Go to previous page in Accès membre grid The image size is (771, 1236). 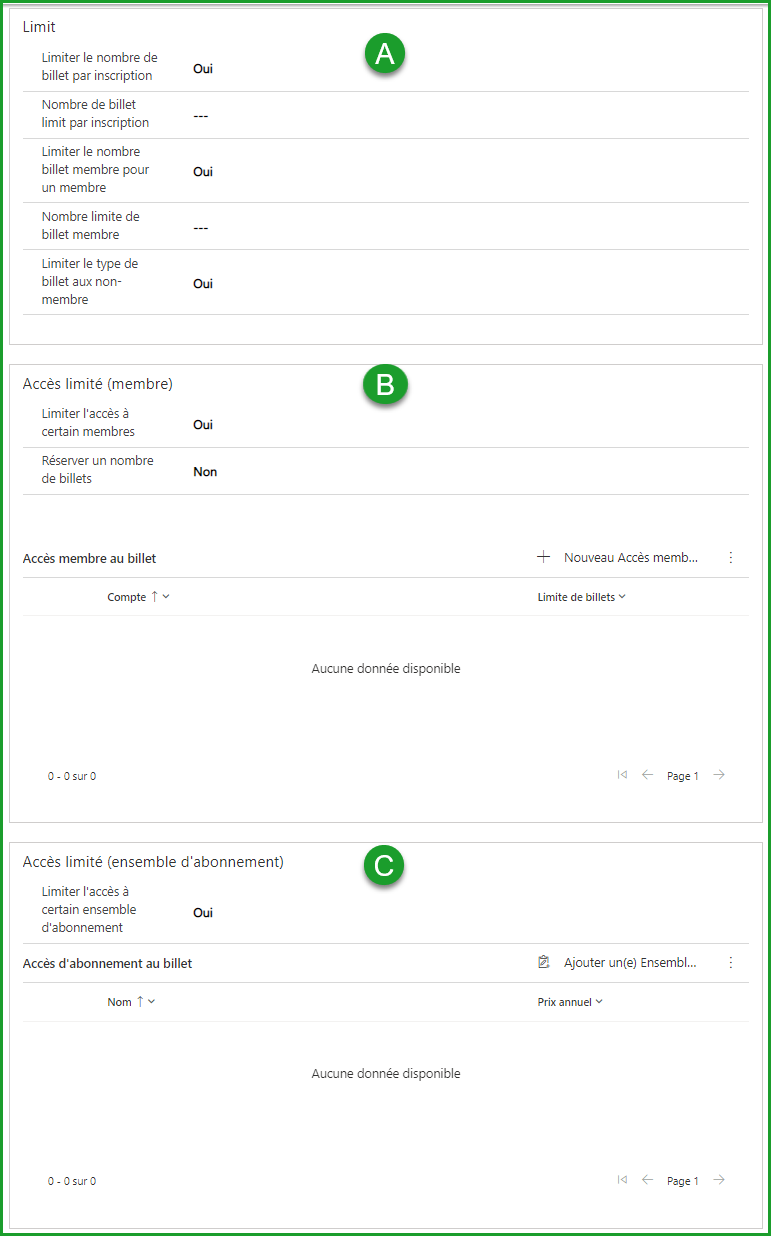point(647,775)
